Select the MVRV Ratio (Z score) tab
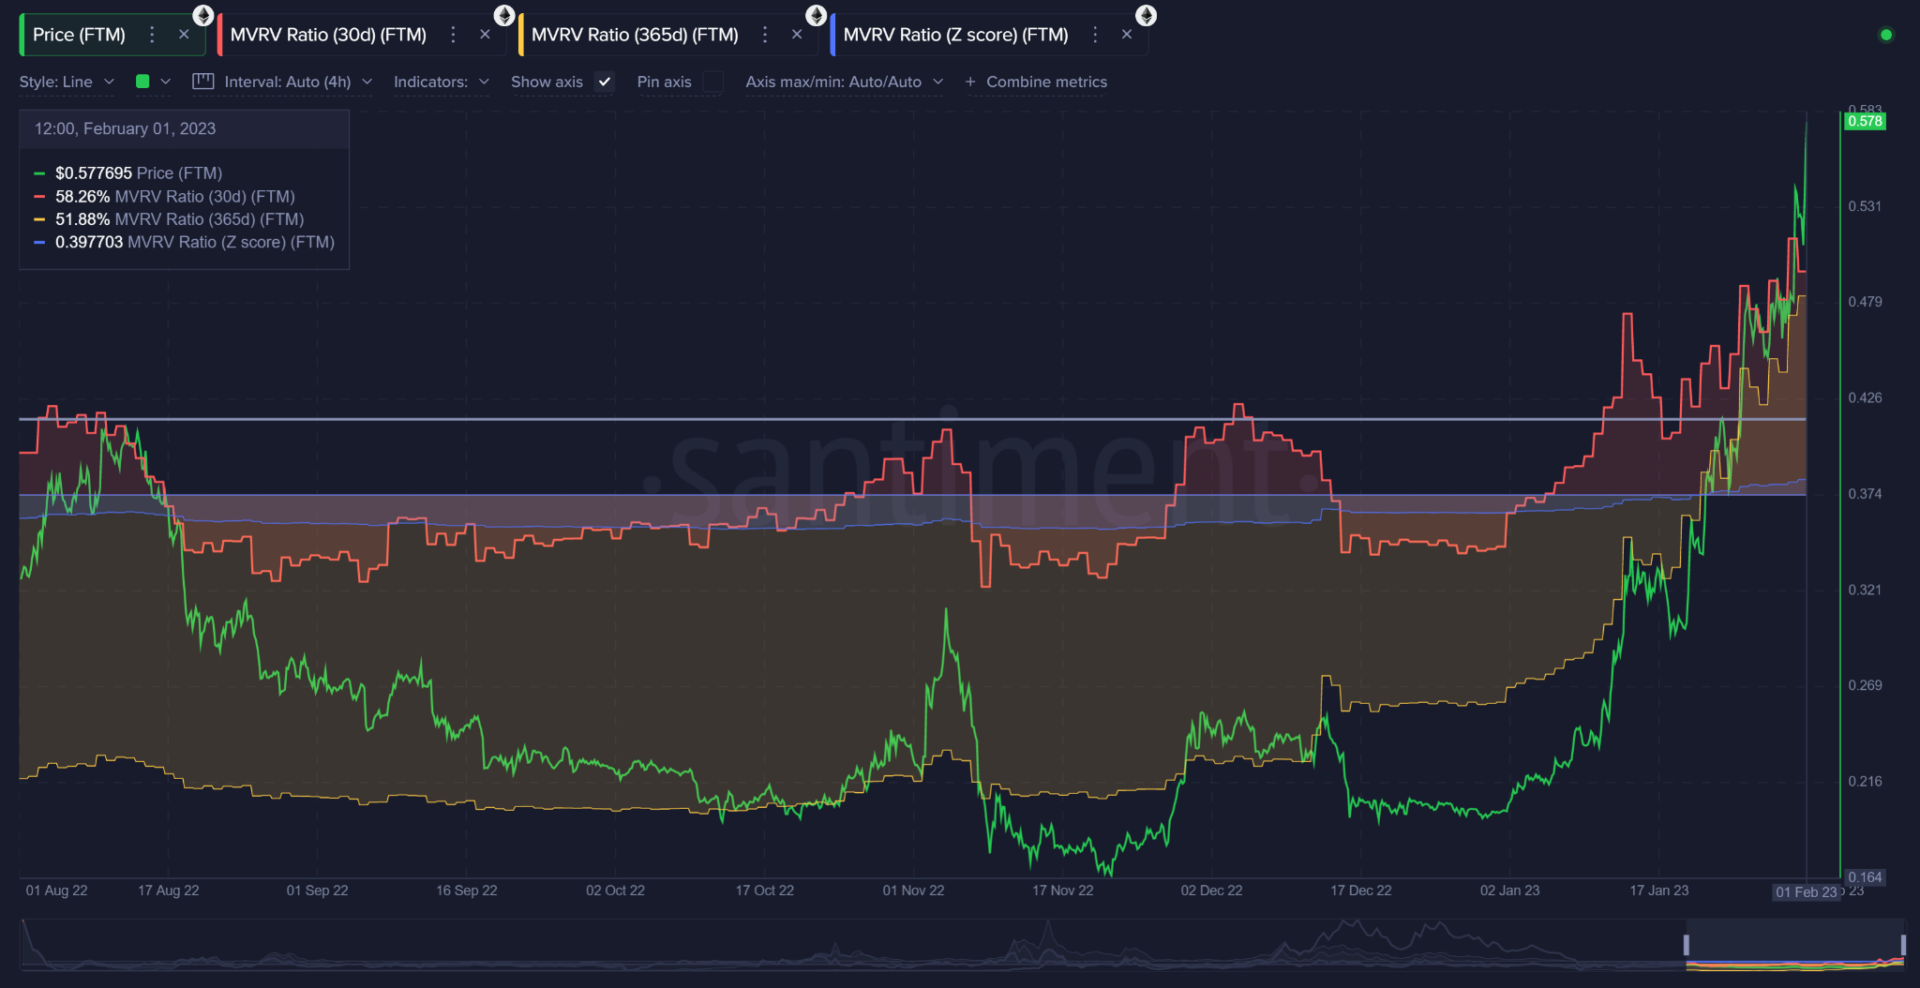Image resolution: width=1920 pixels, height=988 pixels. [x=955, y=33]
